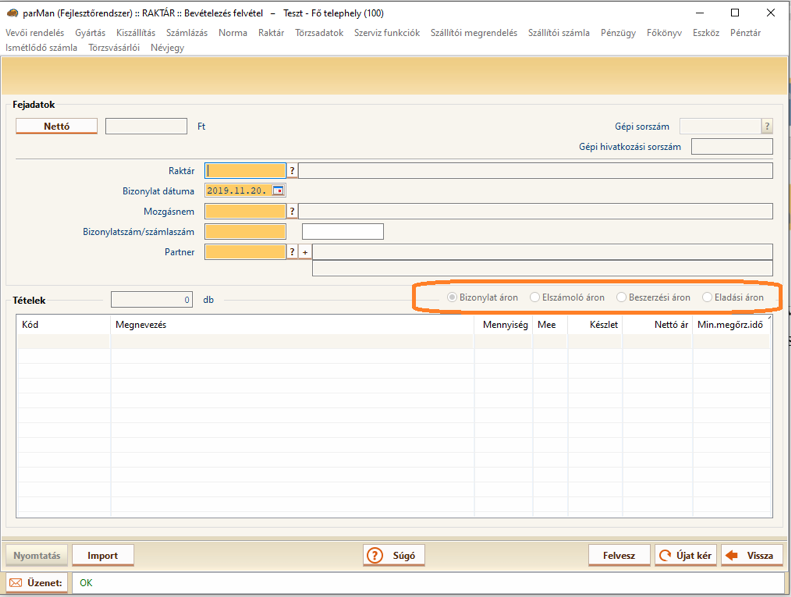Click the Mennyiség column header
This screenshot has width=791, height=597.
tap(503, 325)
